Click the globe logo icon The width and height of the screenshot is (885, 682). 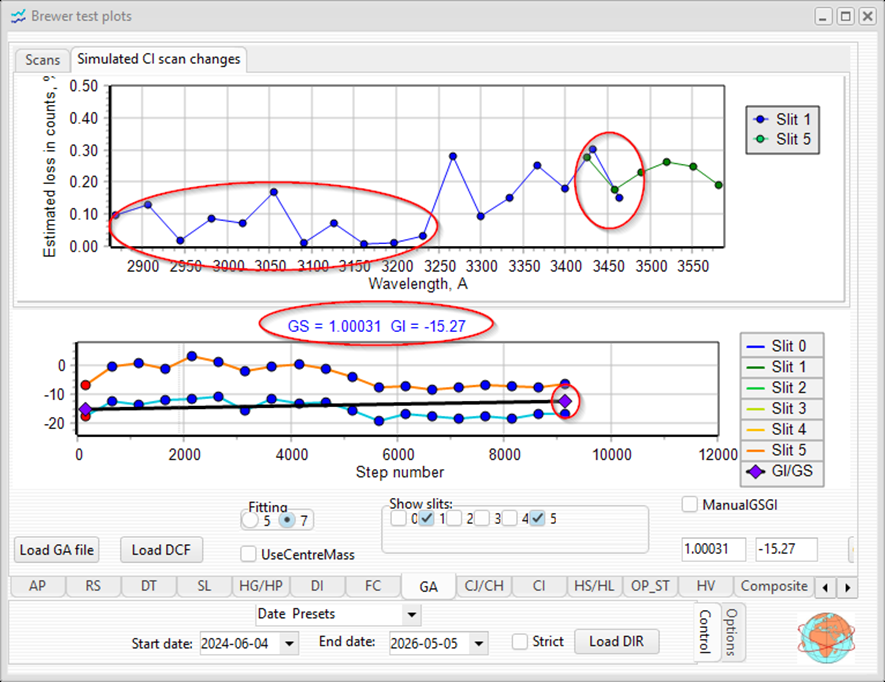click(827, 639)
